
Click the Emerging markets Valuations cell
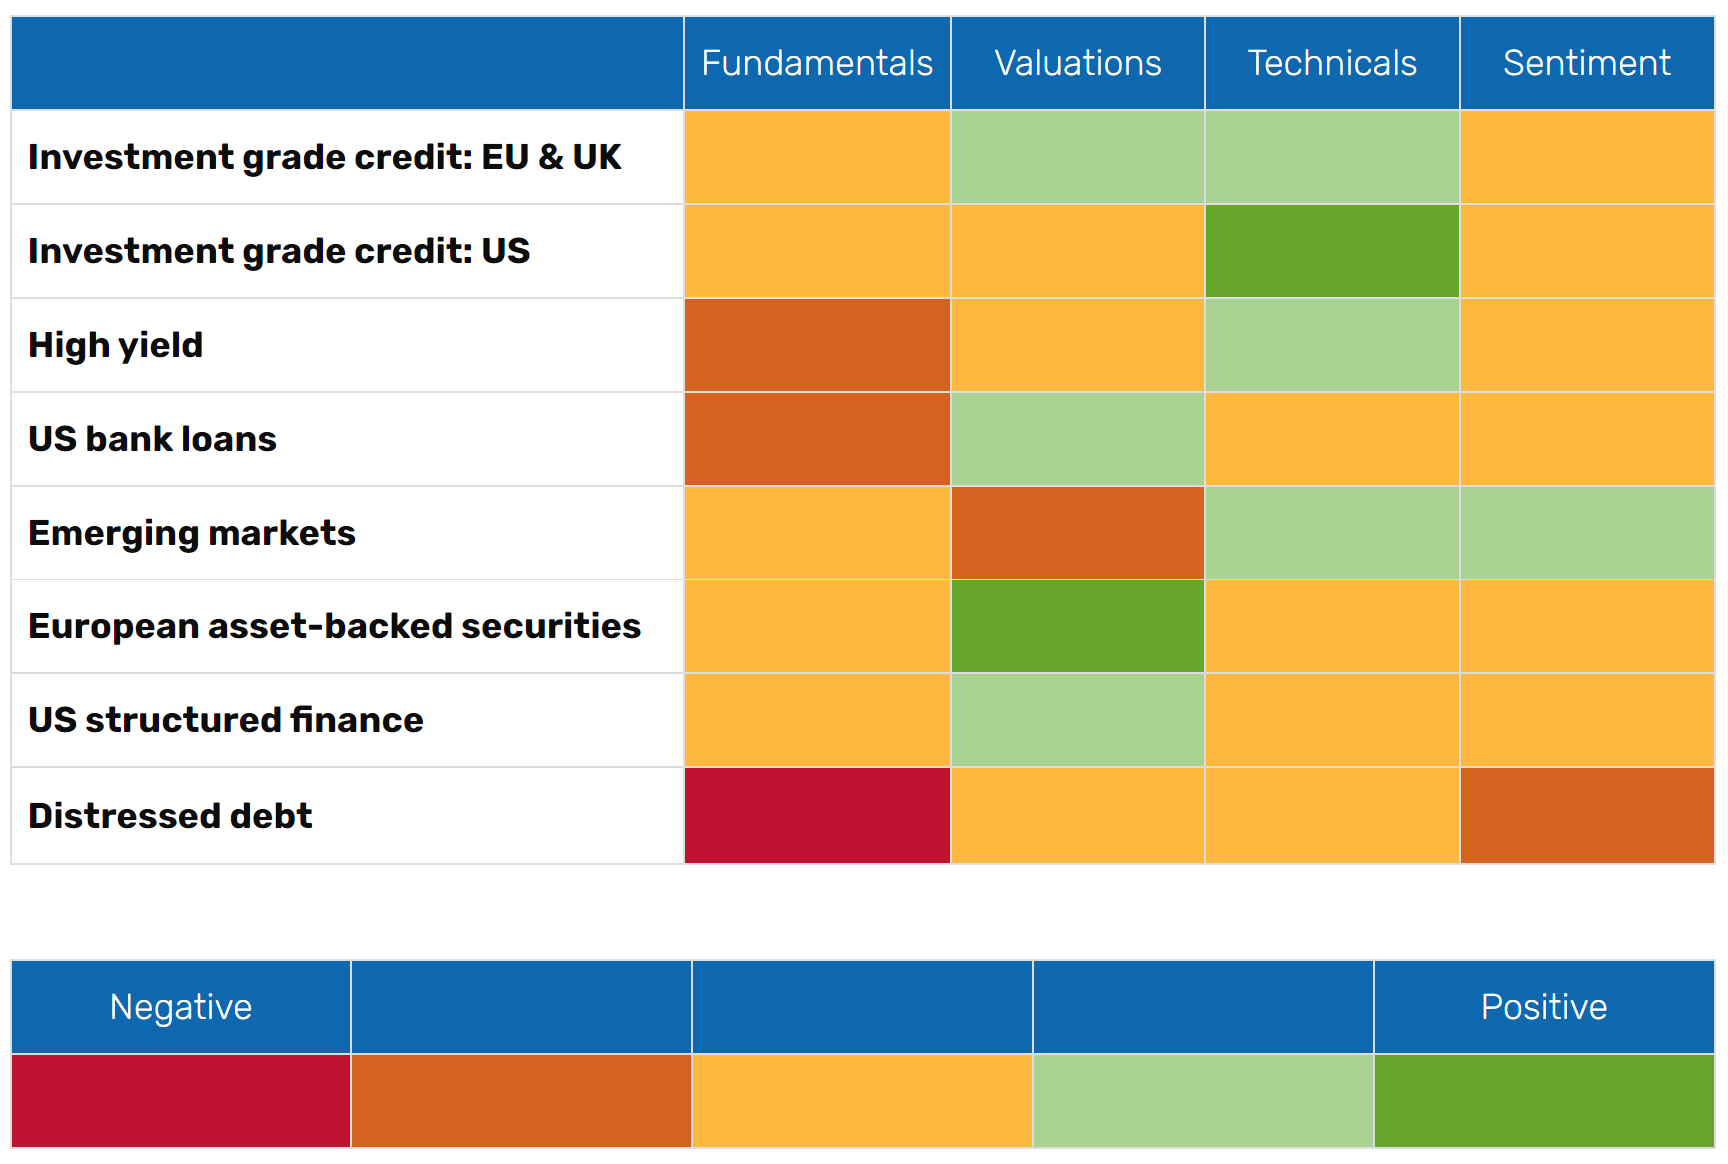click(1077, 533)
